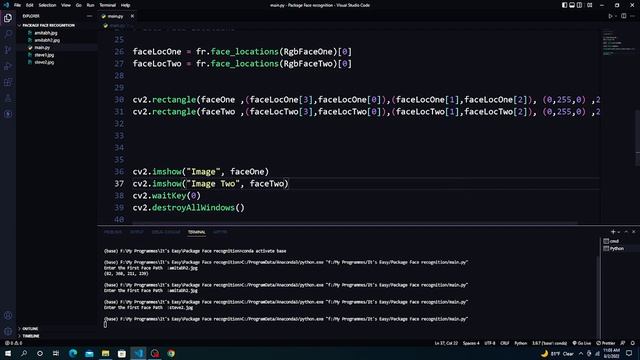The image size is (640, 360).
Task: Change encoding via UTF-8 status item
Action: click(x=489, y=343)
